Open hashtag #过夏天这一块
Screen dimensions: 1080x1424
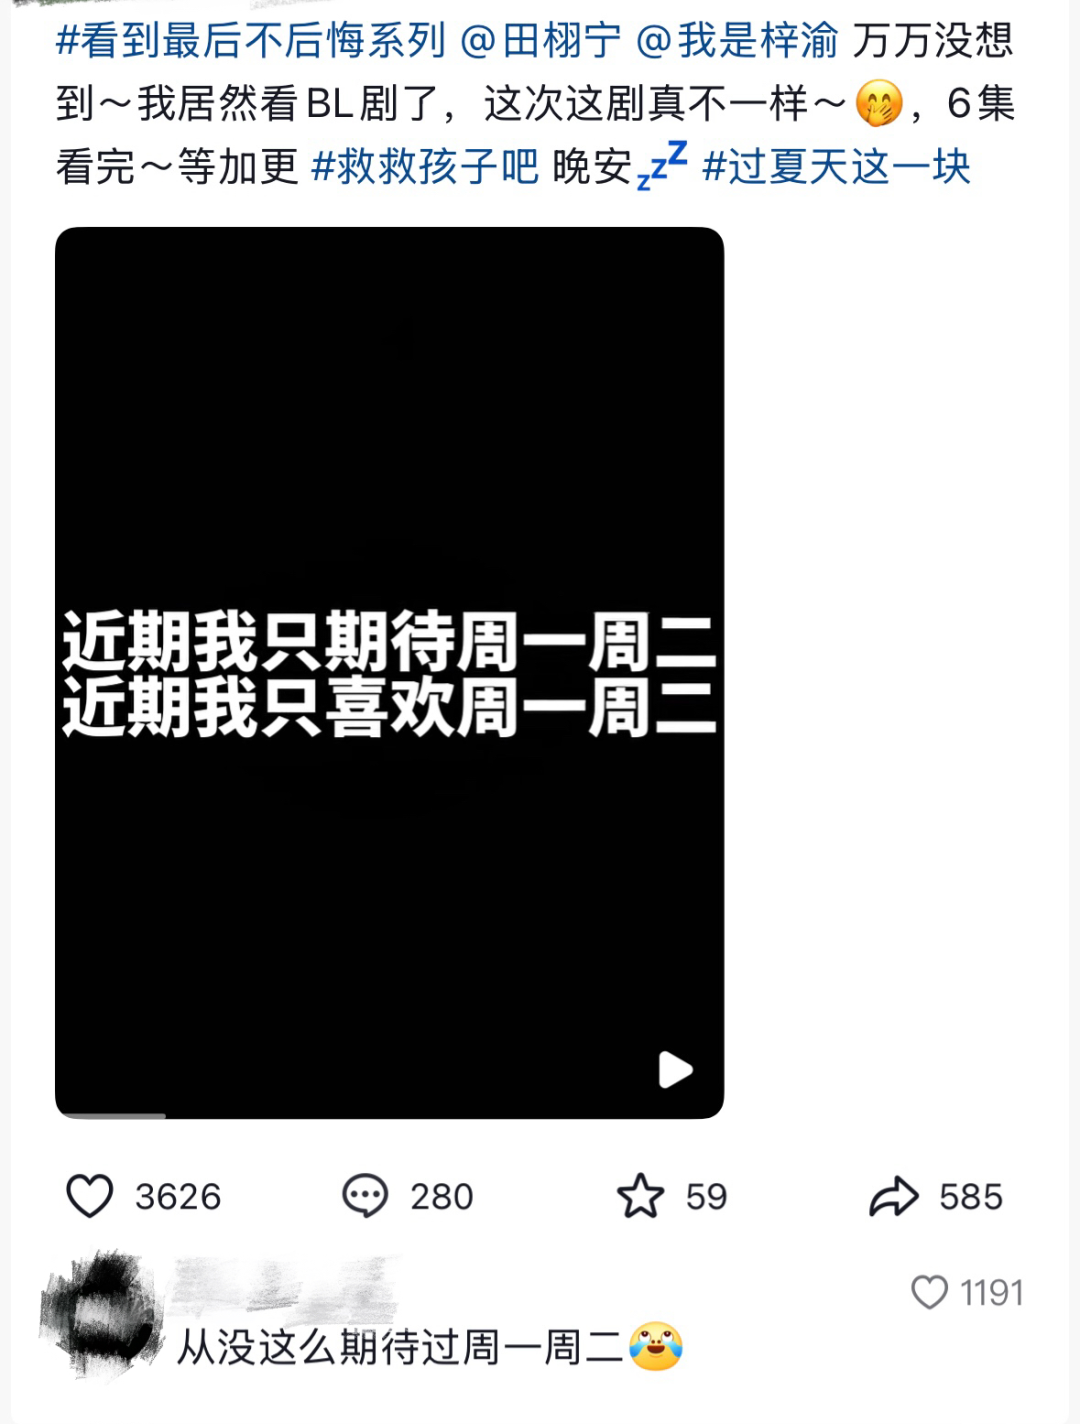[x=836, y=166]
